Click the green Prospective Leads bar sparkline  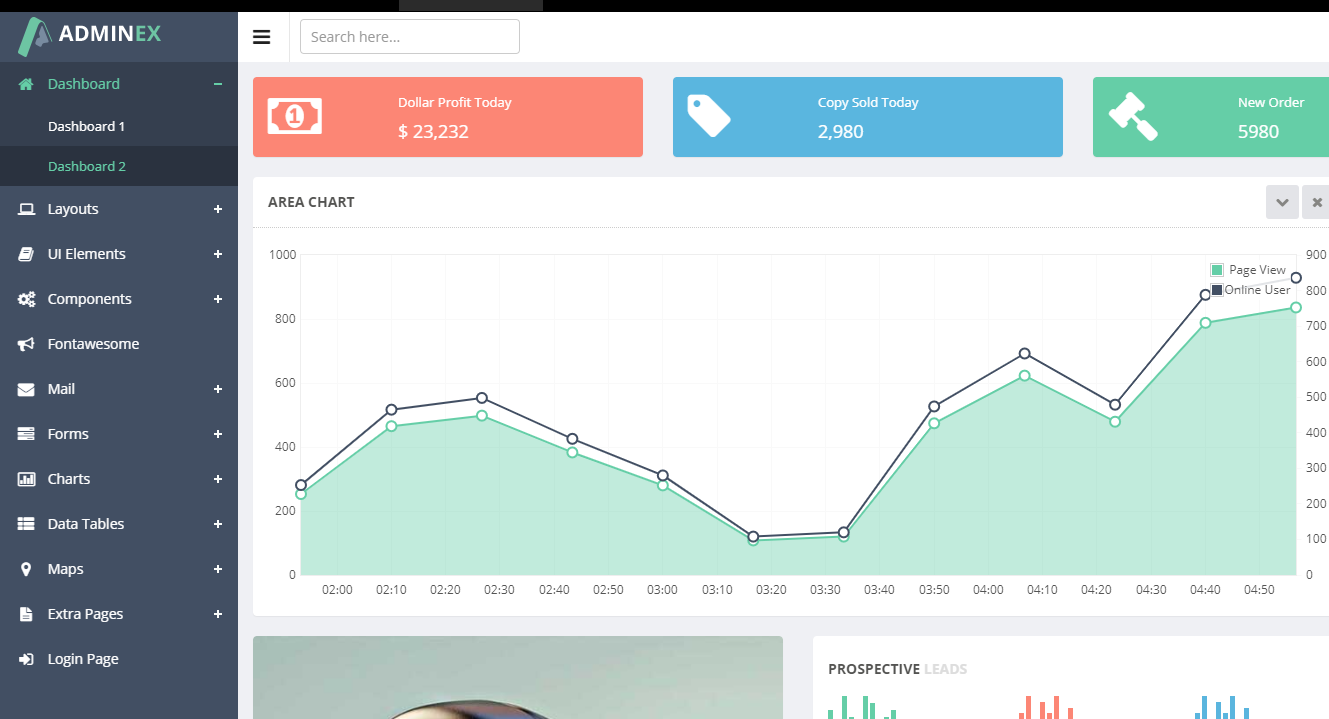[862, 707]
